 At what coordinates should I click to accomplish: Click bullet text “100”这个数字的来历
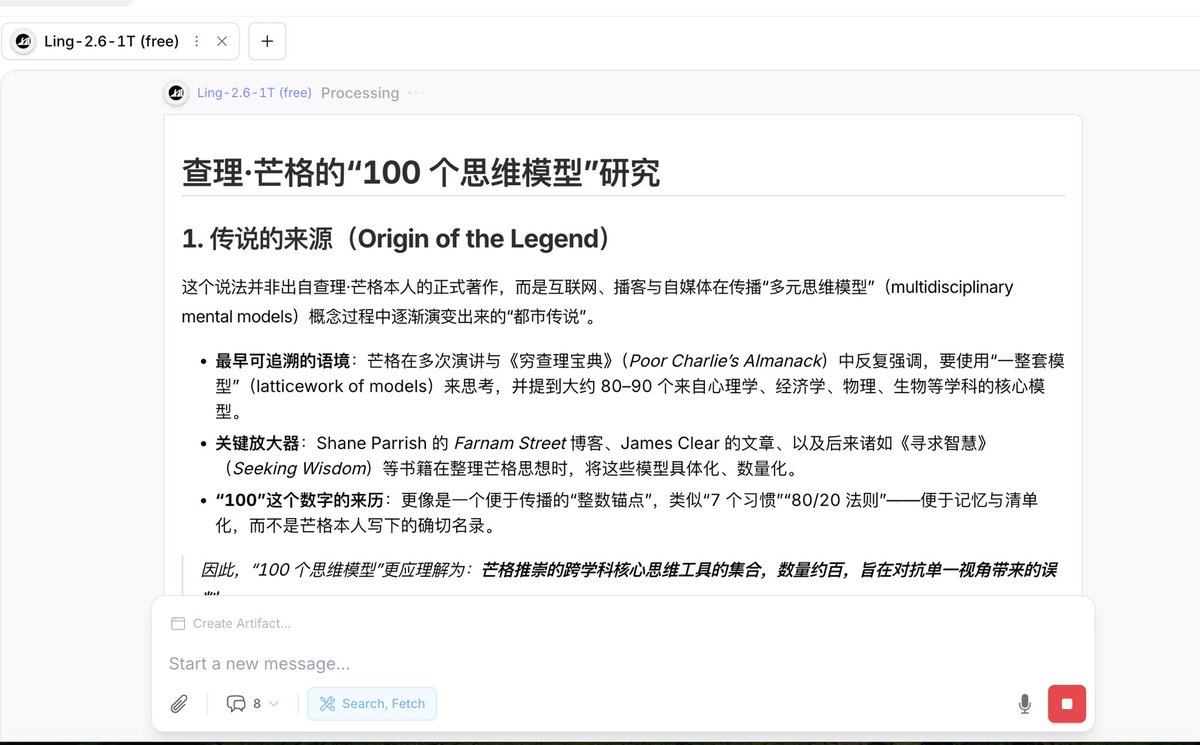pos(299,499)
